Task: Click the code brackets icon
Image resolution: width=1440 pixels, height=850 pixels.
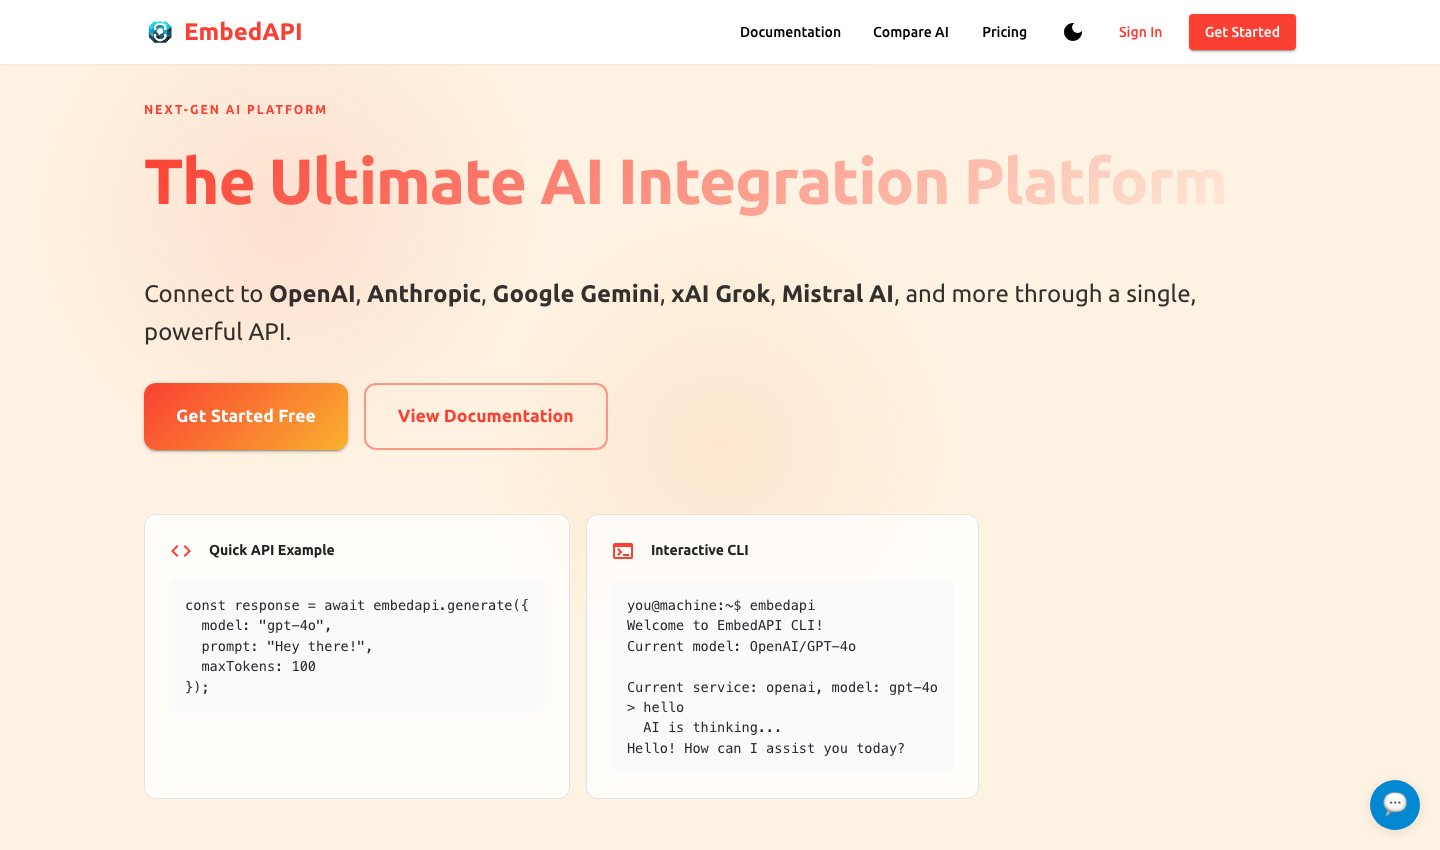Action: click(181, 551)
